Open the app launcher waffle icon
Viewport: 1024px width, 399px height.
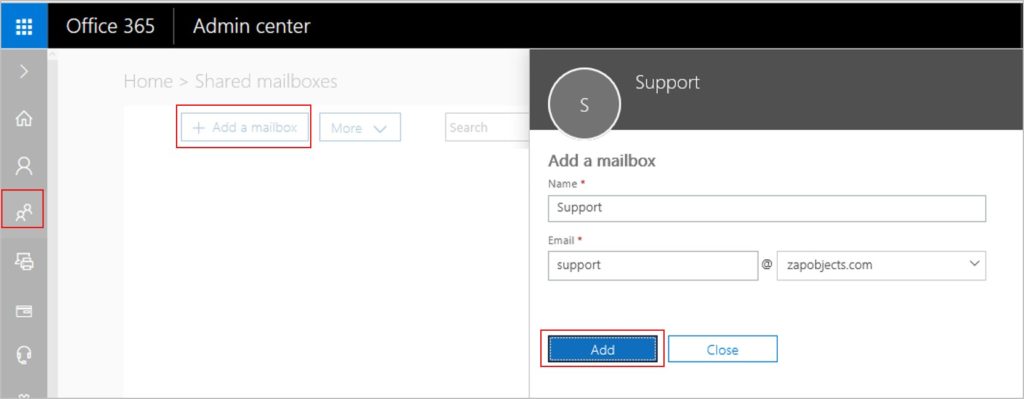(24, 26)
